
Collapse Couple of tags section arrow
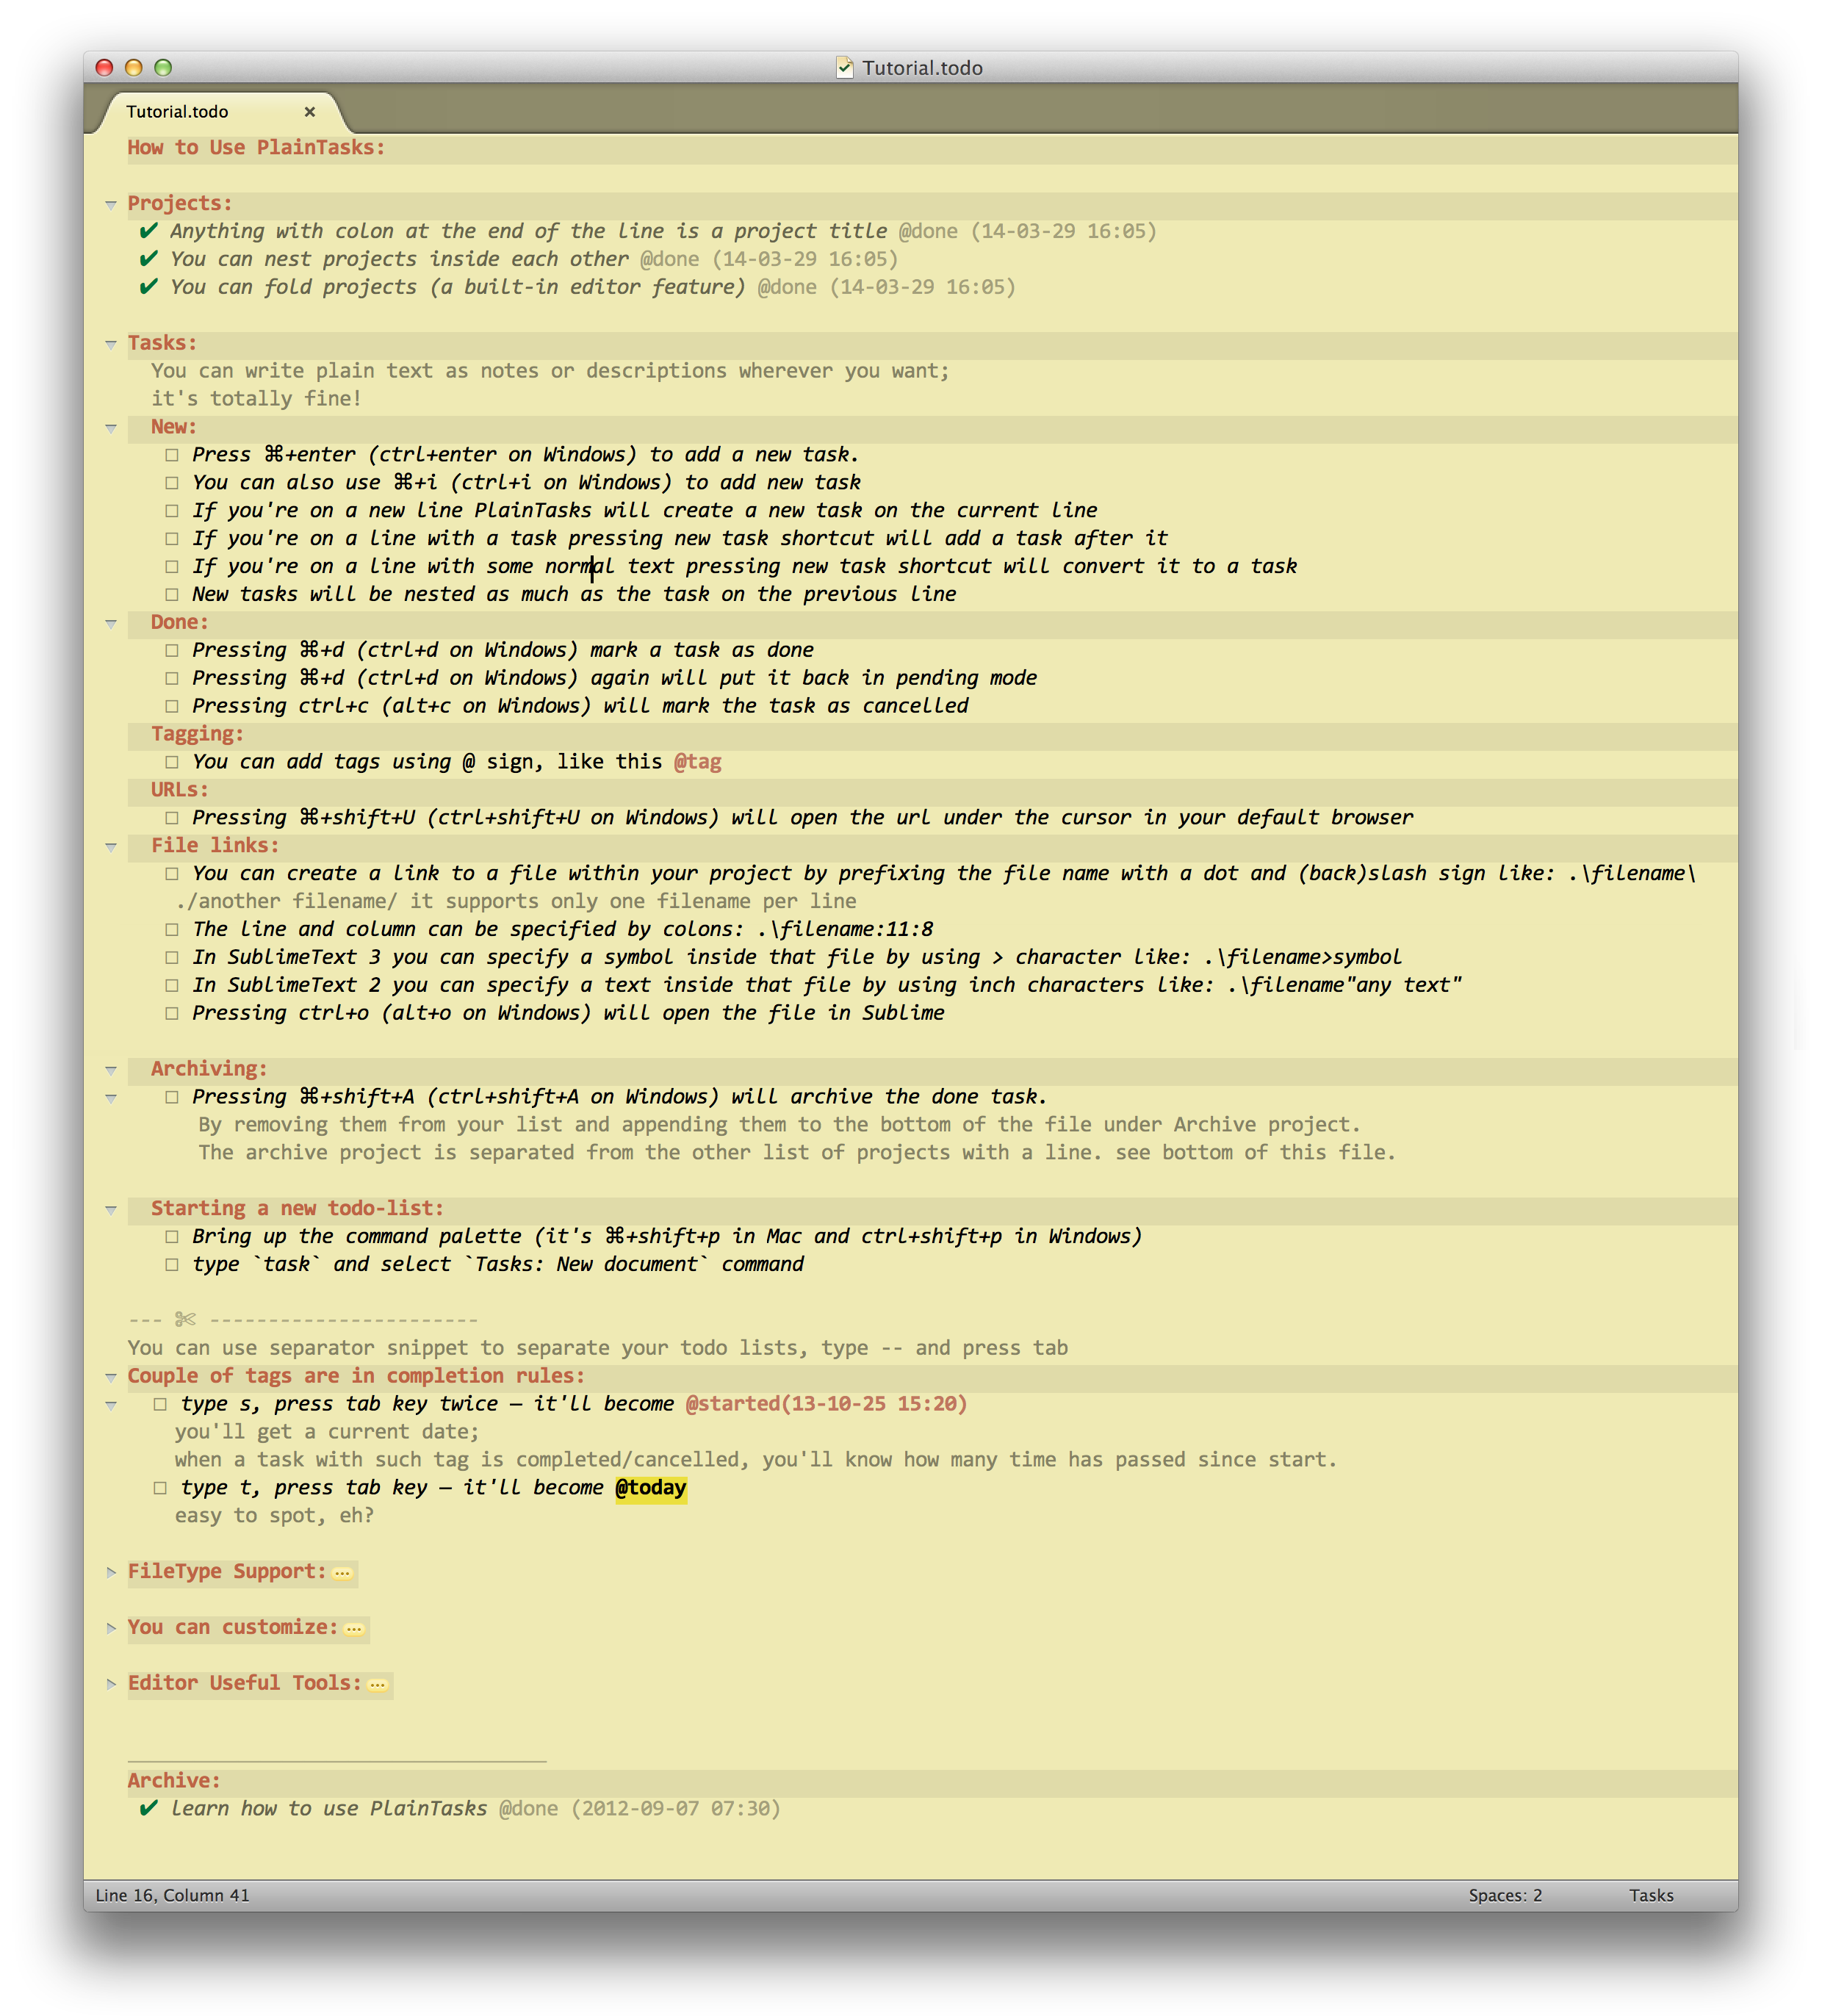[x=111, y=1377]
